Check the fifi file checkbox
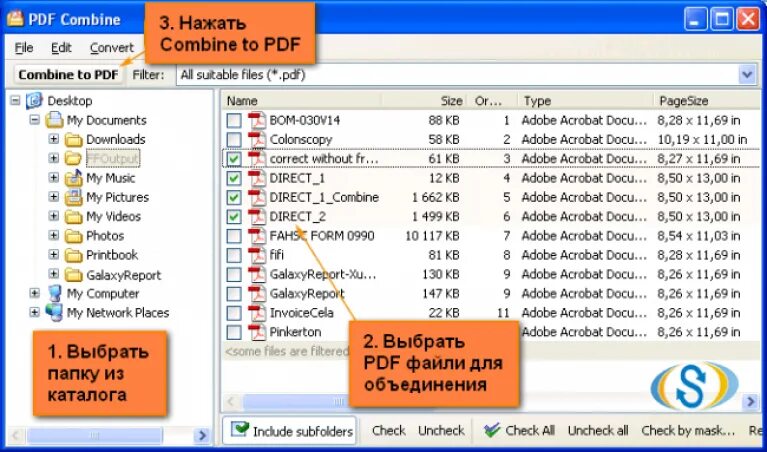767x452 pixels. 234,255
